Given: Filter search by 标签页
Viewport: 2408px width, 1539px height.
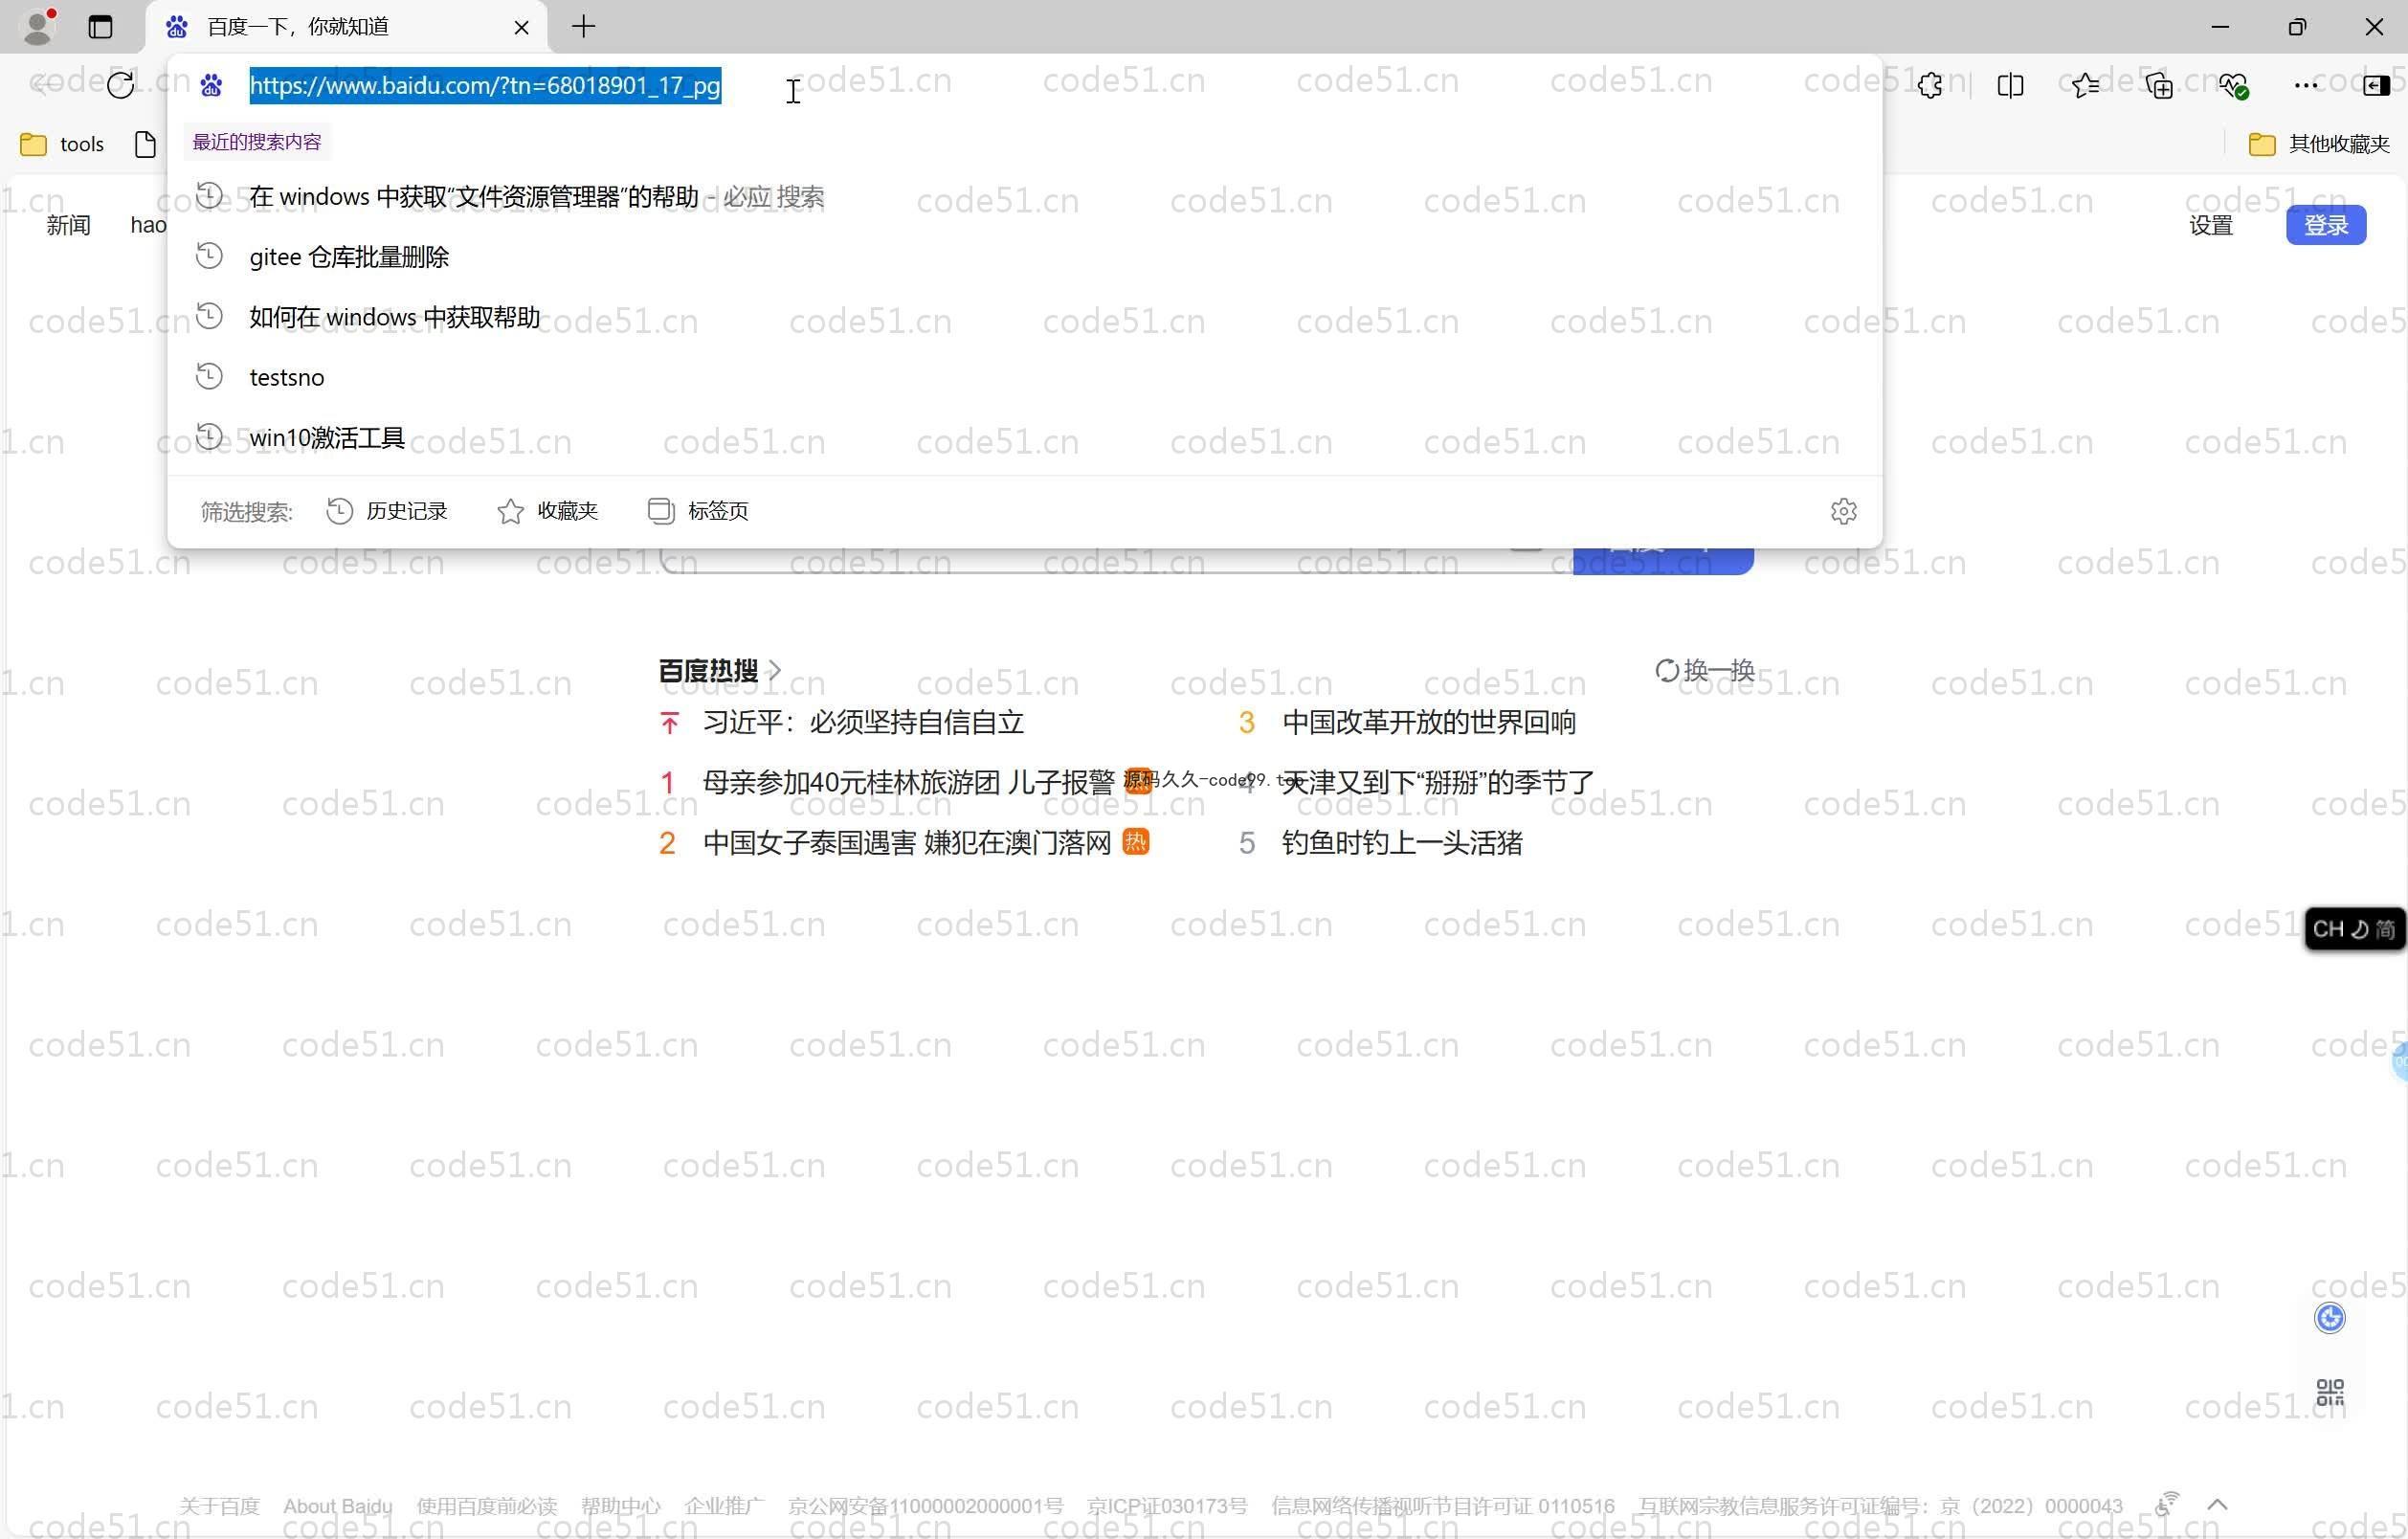Looking at the screenshot, I should (x=698, y=511).
